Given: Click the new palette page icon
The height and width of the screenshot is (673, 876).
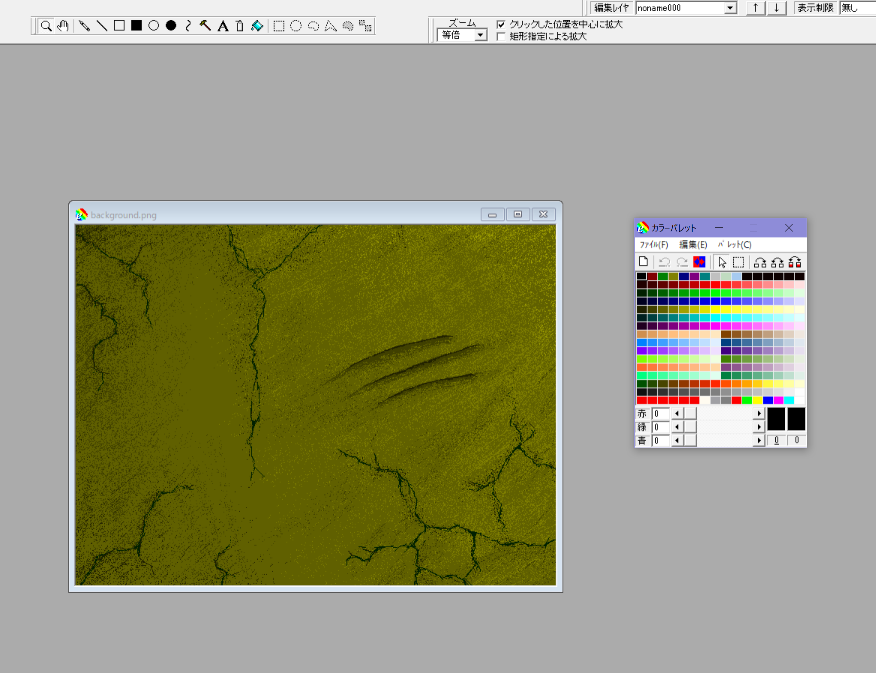Looking at the screenshot, I should tap(644, 262).
